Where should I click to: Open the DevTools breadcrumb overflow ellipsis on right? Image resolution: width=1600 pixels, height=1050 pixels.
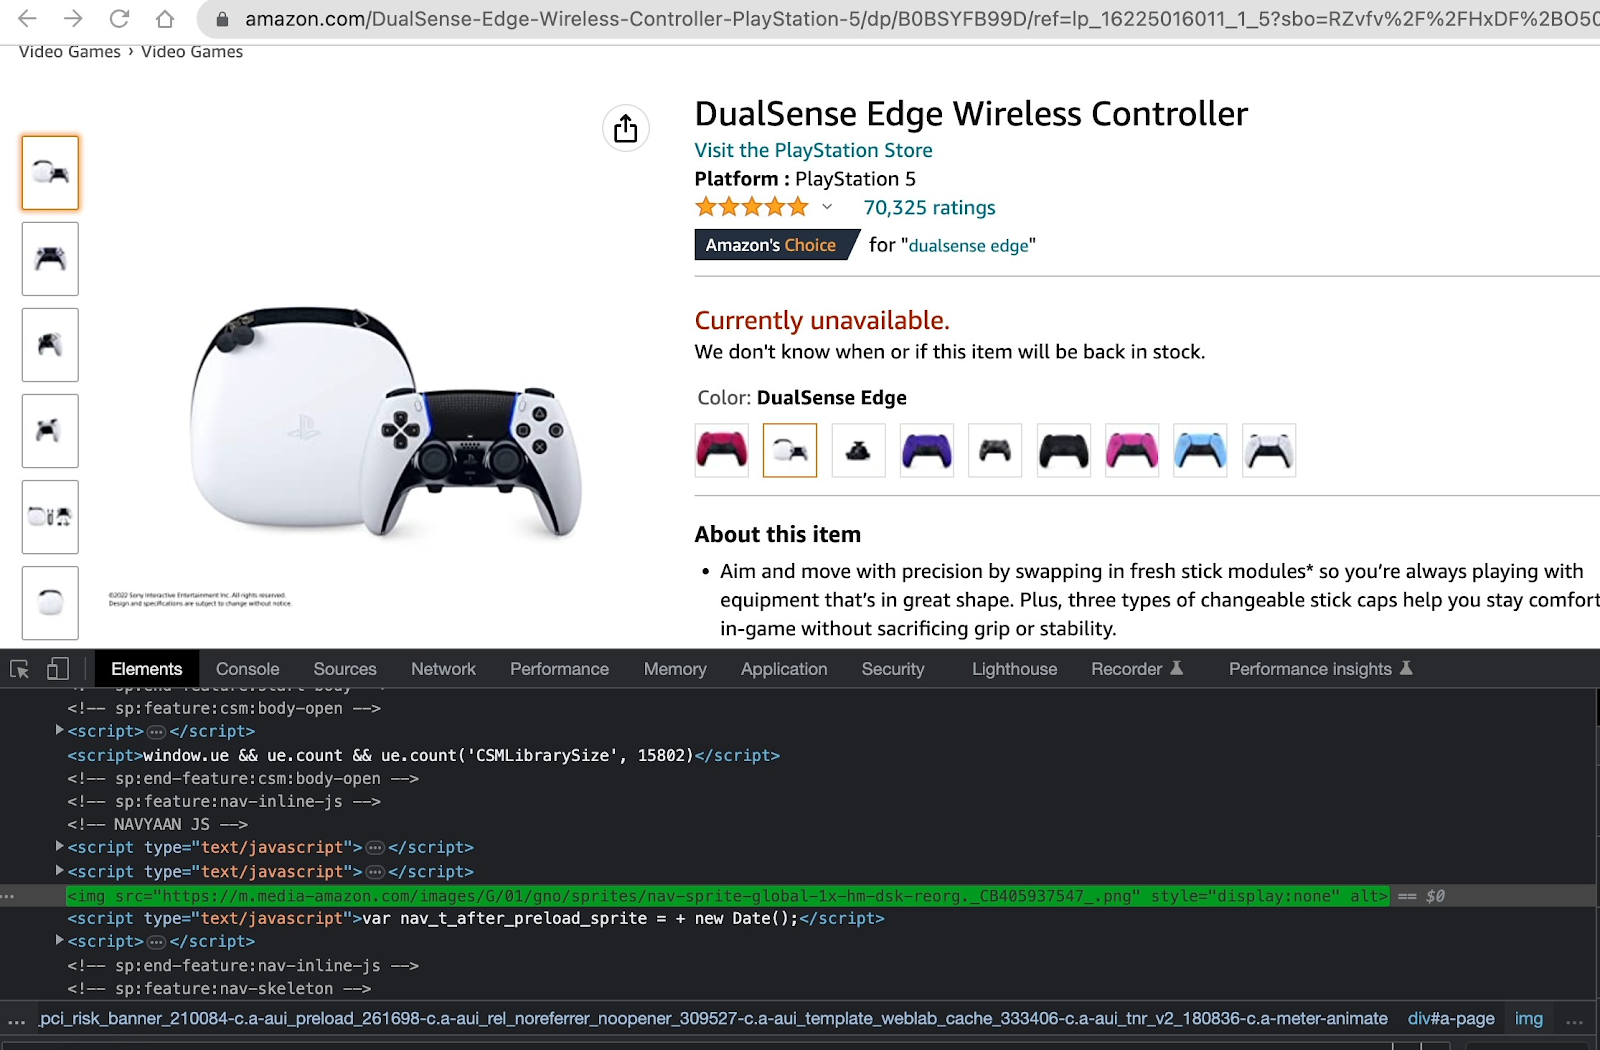click(x=1574, y=1019)
